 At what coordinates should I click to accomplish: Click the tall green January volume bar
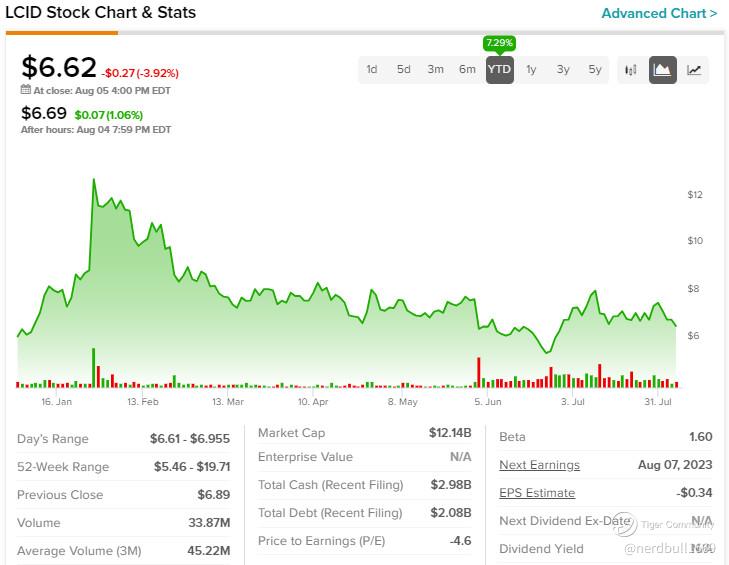(93, 367)
